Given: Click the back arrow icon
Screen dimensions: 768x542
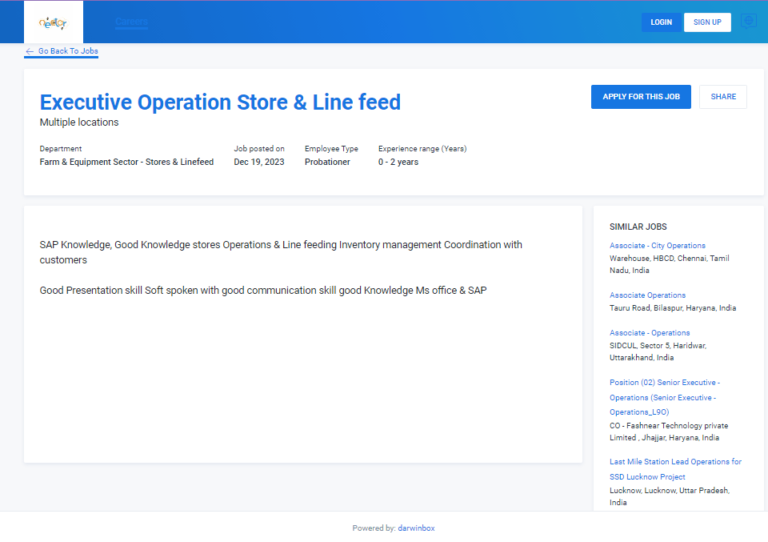Looking at the screenshot, I should tap(30, 51).
